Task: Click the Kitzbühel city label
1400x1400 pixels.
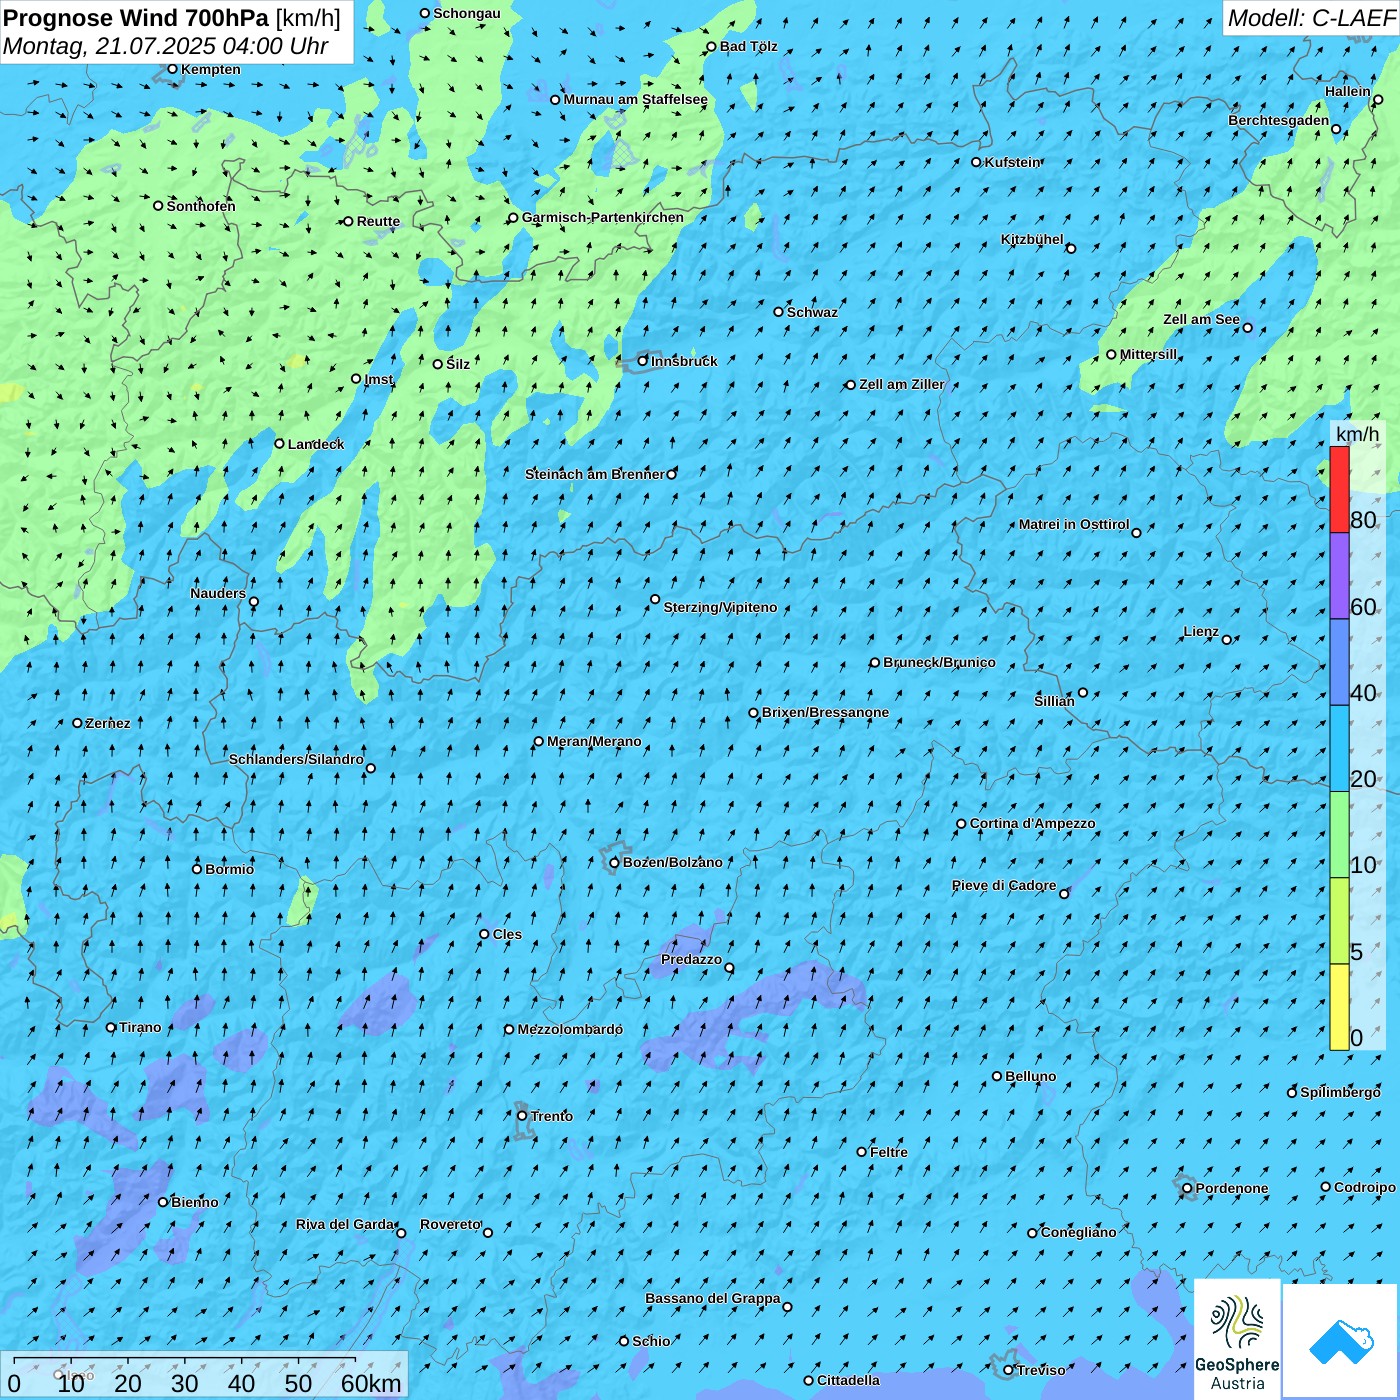Action: point(1032,239)
